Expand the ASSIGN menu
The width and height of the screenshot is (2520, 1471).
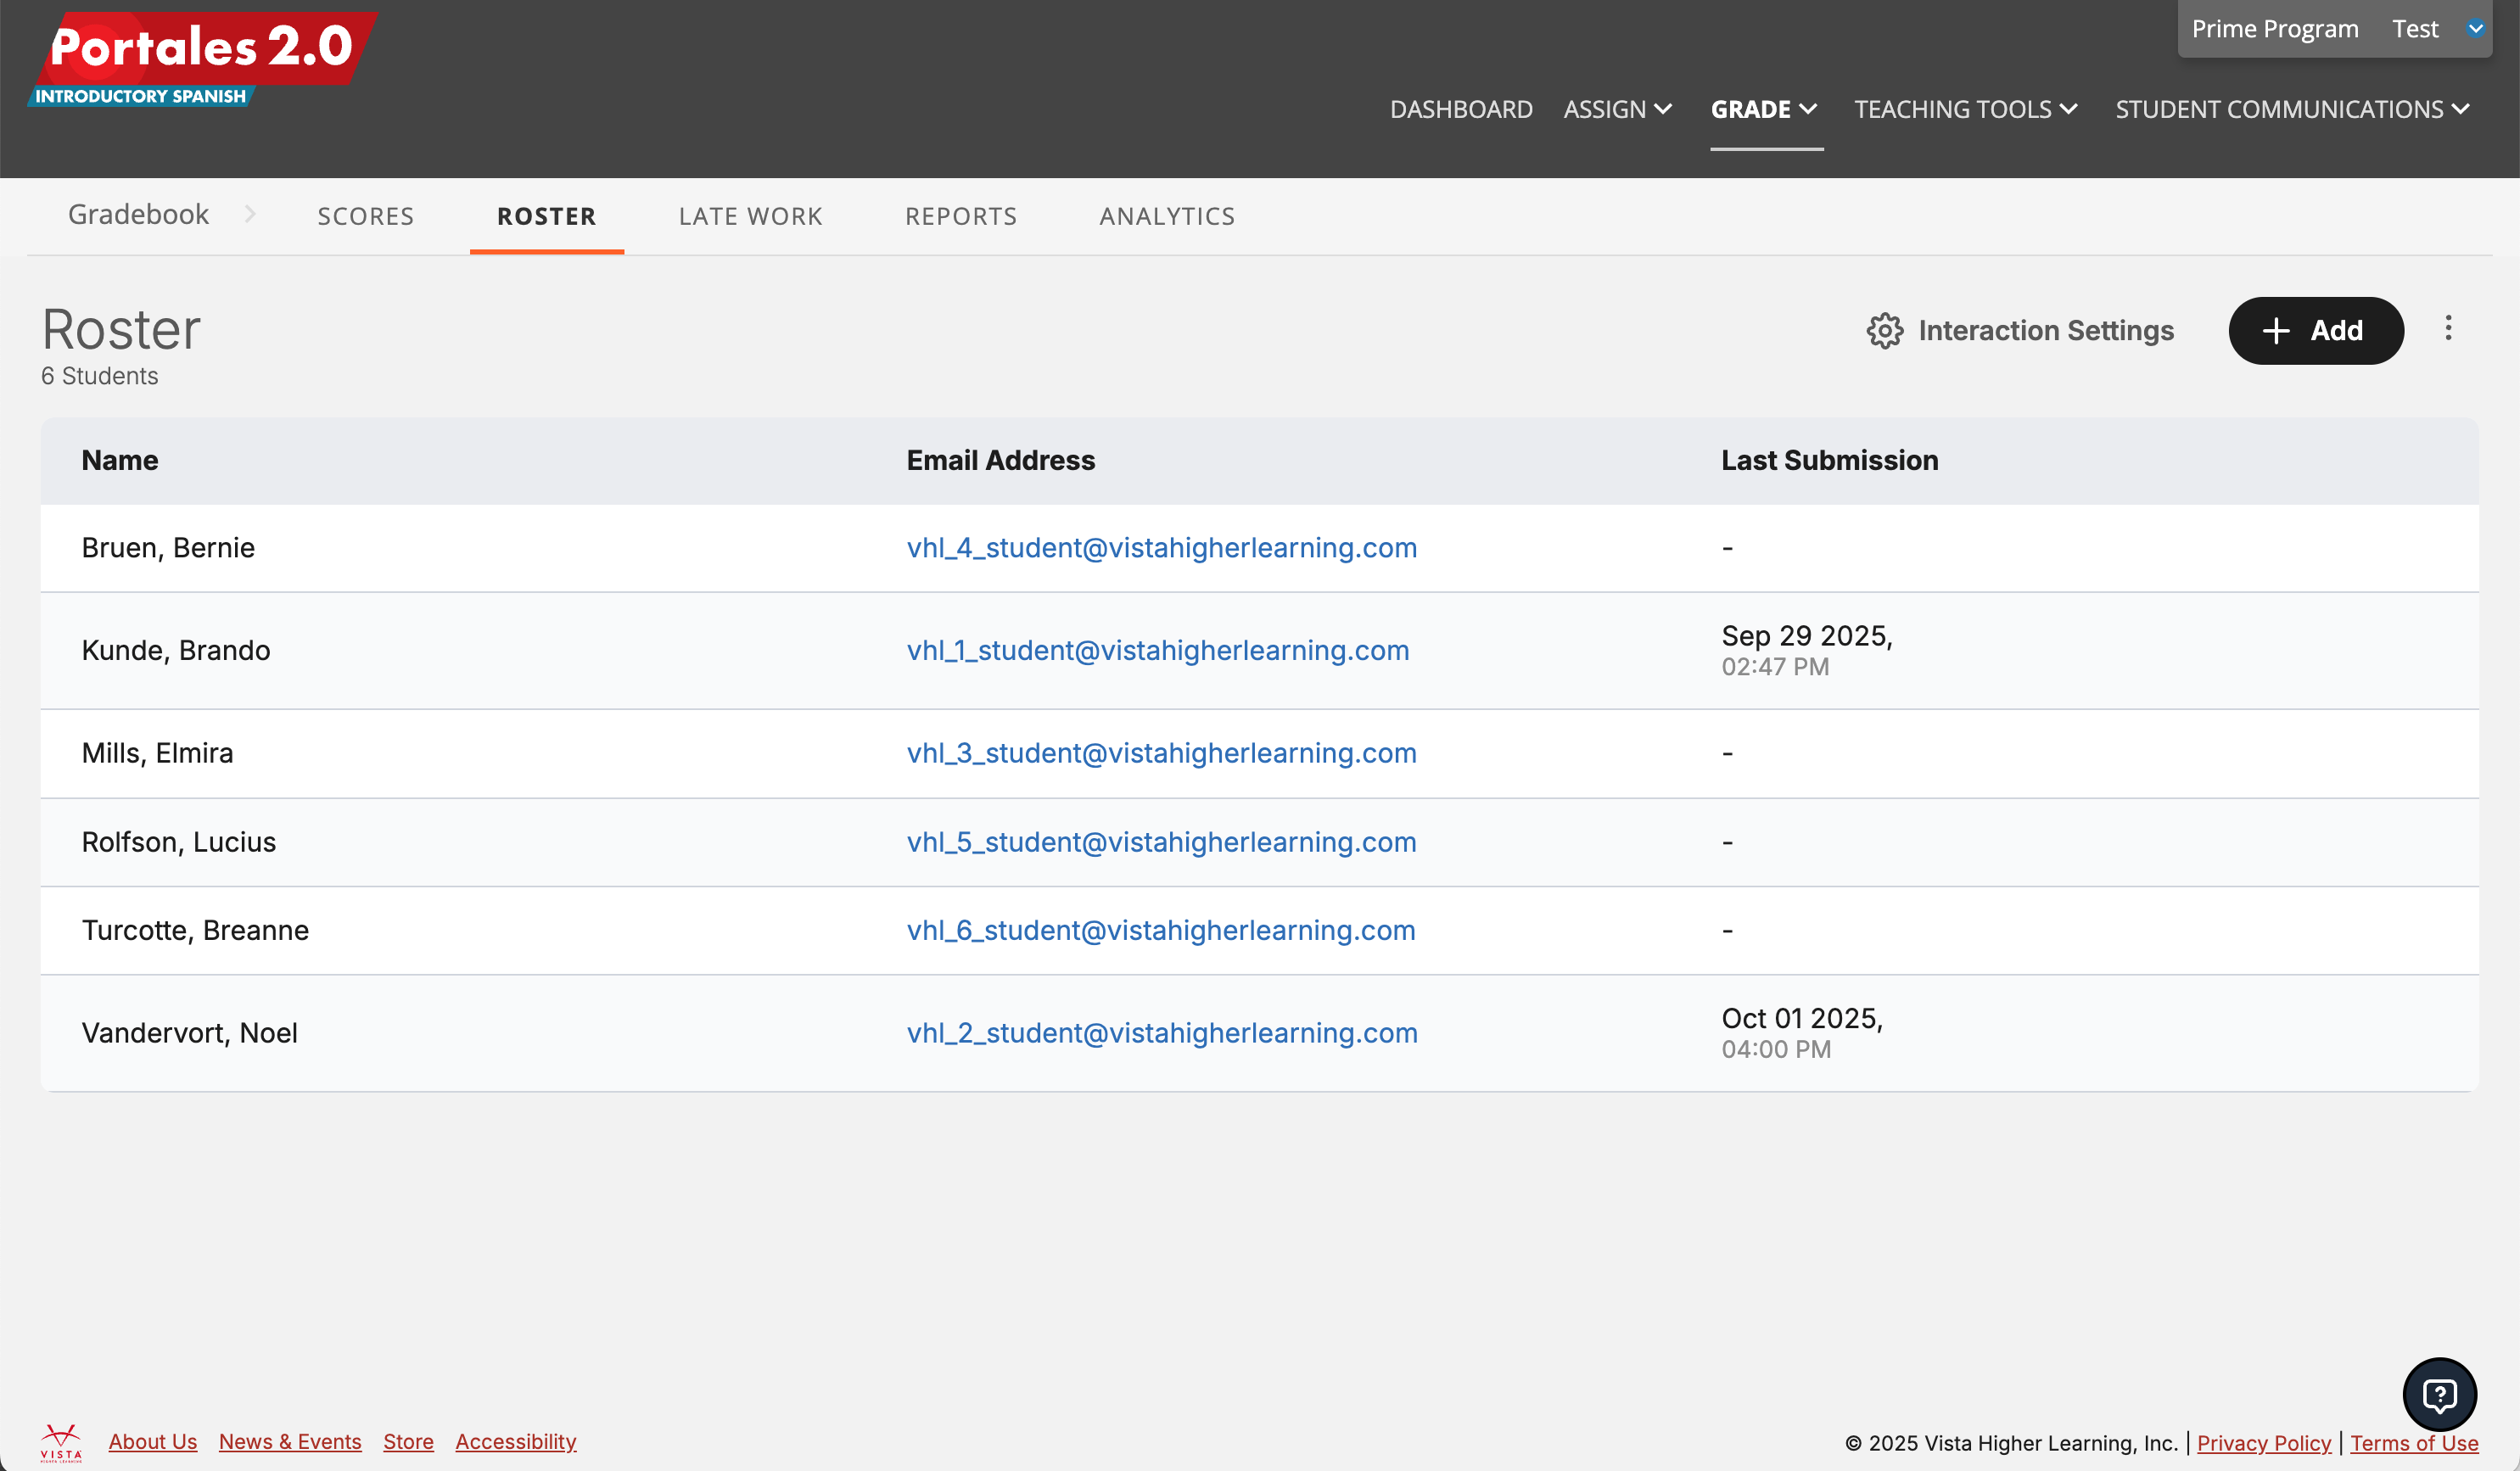1617,109
